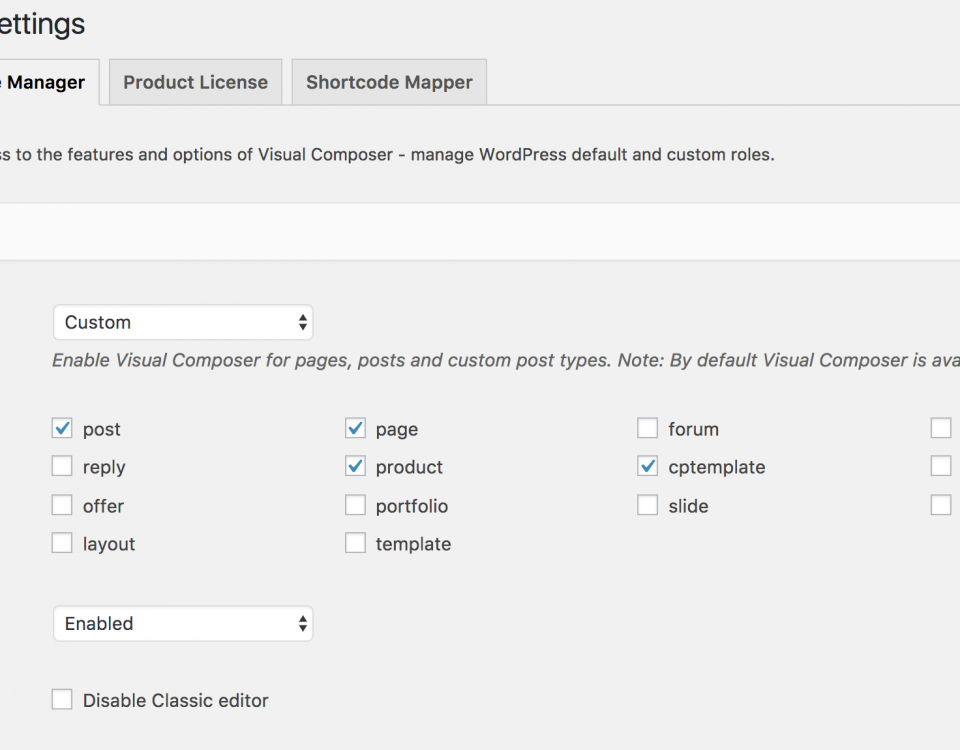Viewport: 960px width, 750px height.
Task: Open the Enabled dropdown
Action: [x=183, y=623]
